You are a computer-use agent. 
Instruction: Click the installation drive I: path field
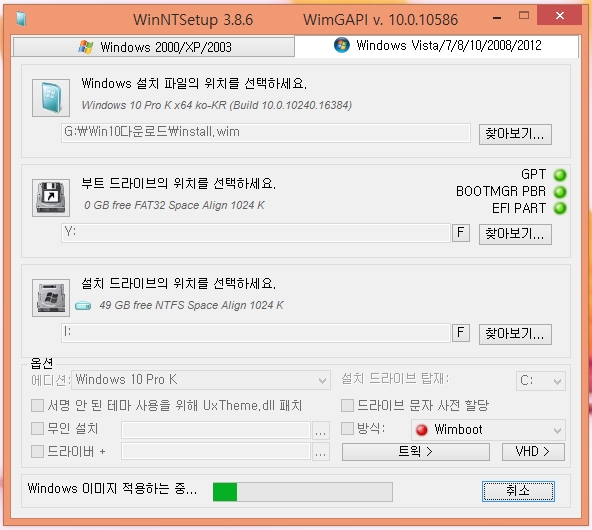point(256,333)
